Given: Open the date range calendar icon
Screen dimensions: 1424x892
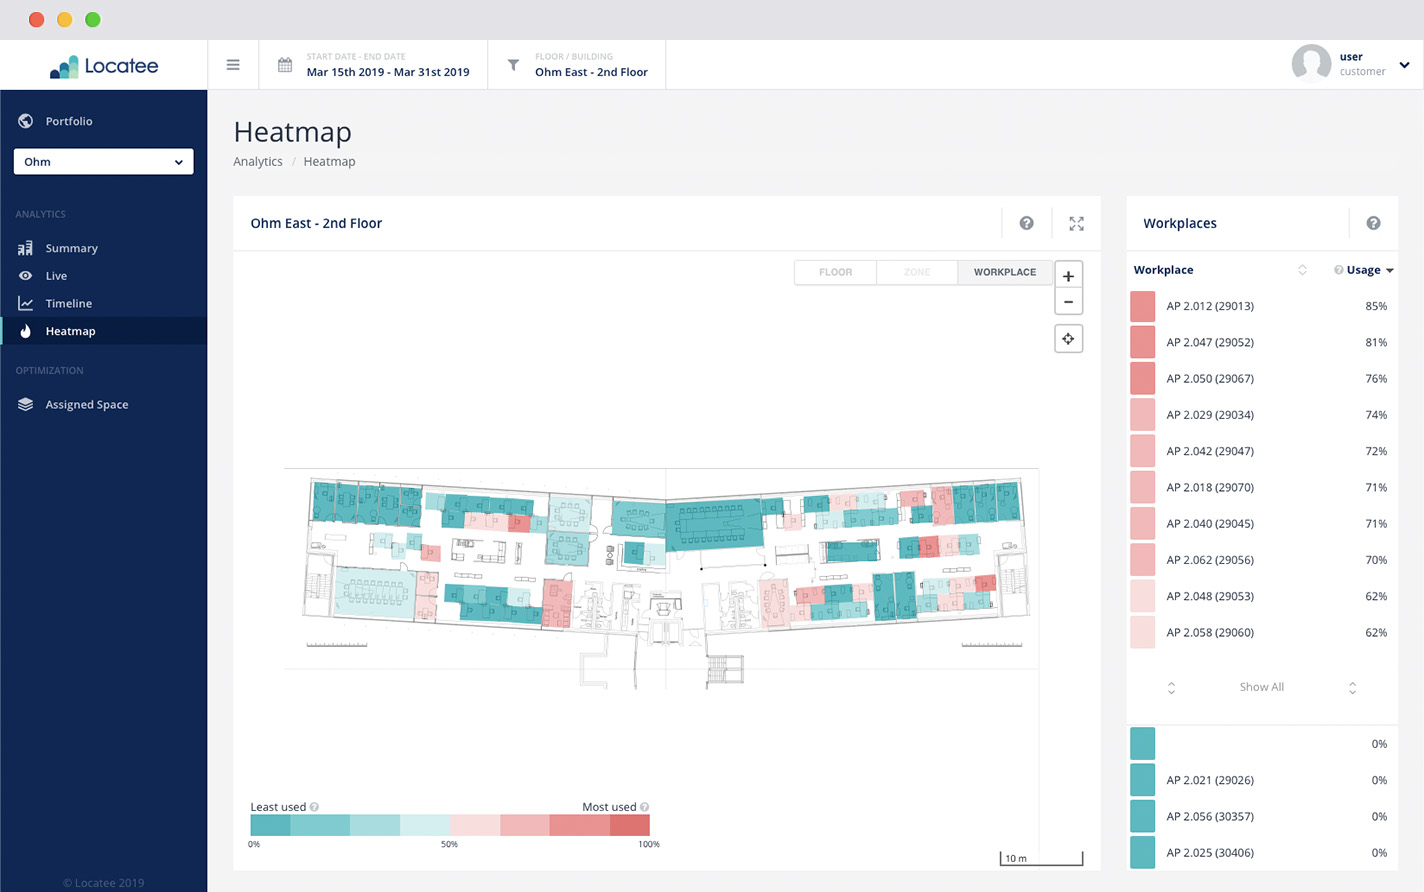Looking at the screenshot, I should pos(285,65).
